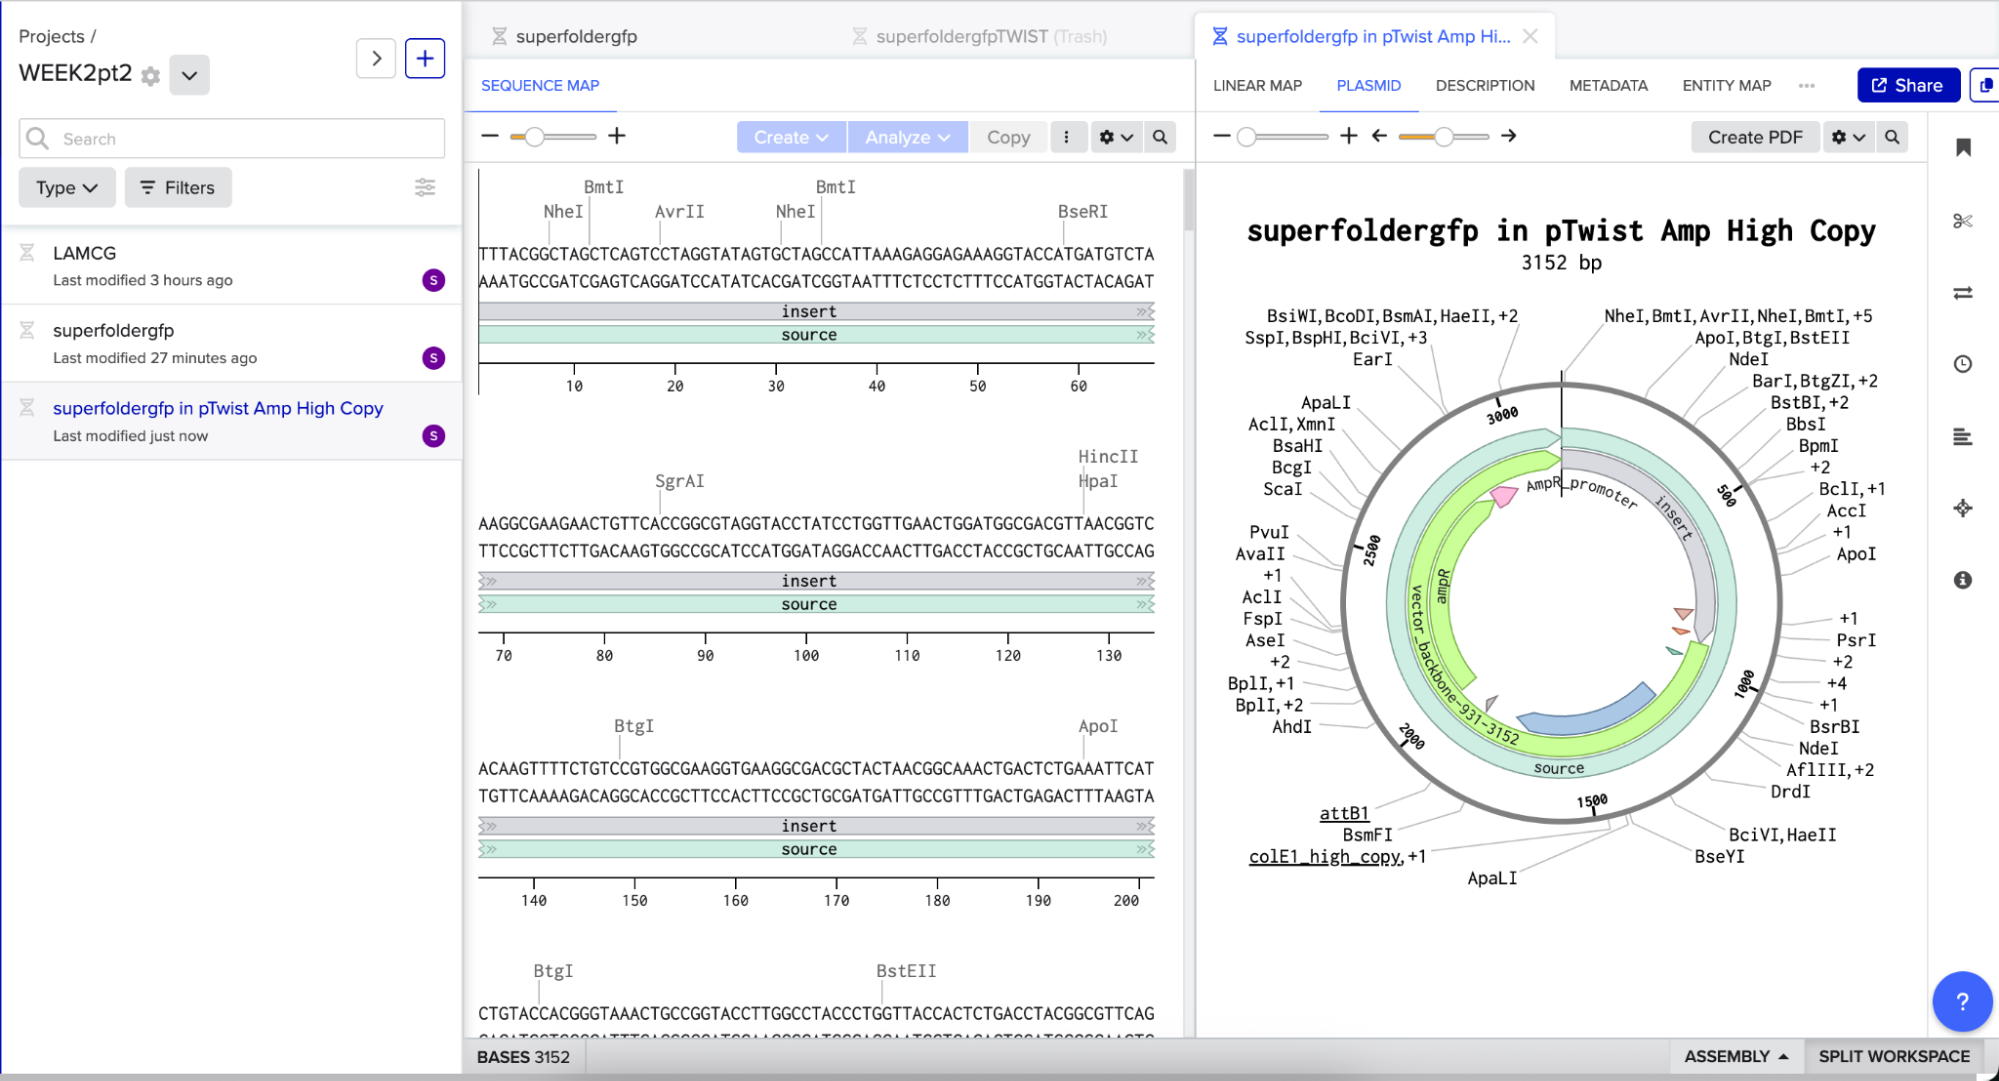Click the plasmid rotation slider handle
Screen dimensions: 1999x1081
1443,137
